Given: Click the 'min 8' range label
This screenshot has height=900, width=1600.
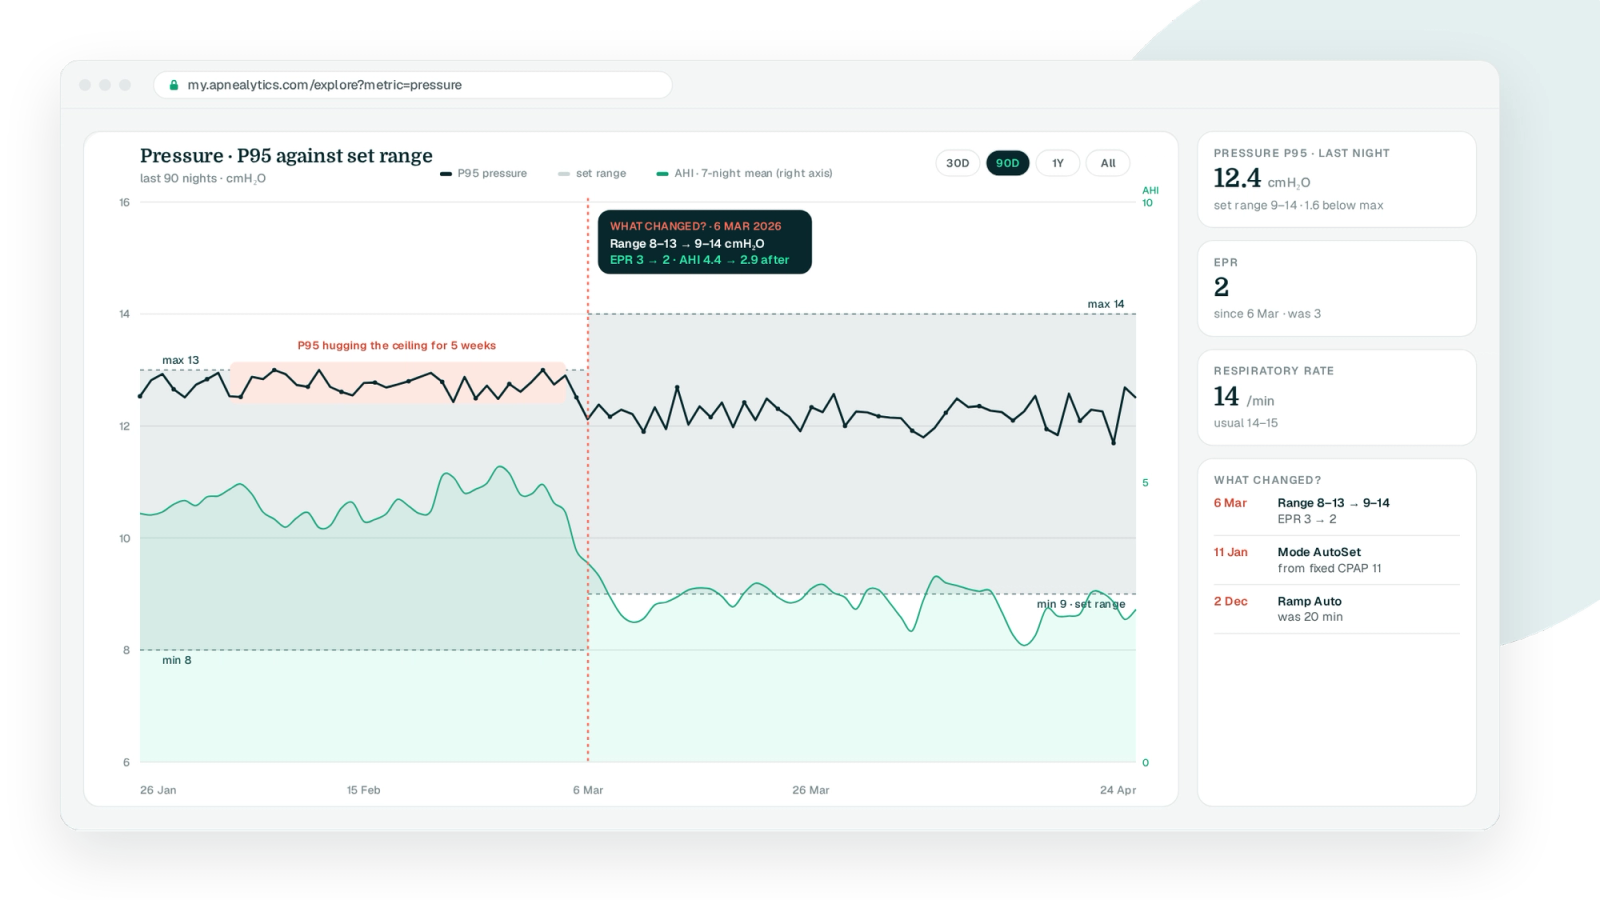Looking at the screenshot, I should click(177, 660).
